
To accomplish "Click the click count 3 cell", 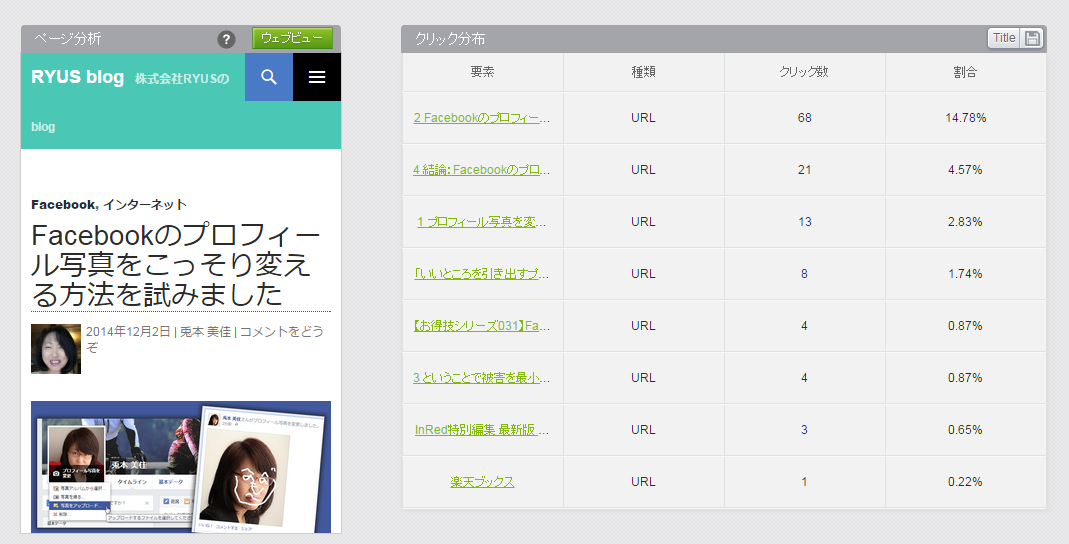I will [x=804, y=429].
